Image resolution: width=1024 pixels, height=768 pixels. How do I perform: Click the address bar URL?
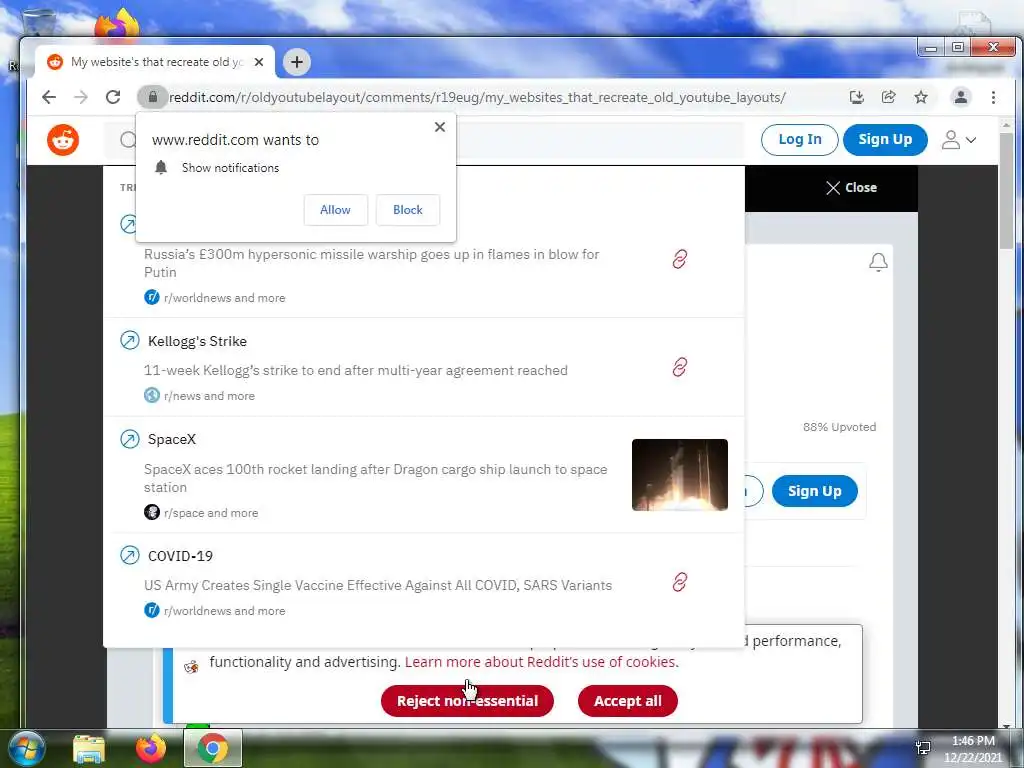tap(477, 97)
